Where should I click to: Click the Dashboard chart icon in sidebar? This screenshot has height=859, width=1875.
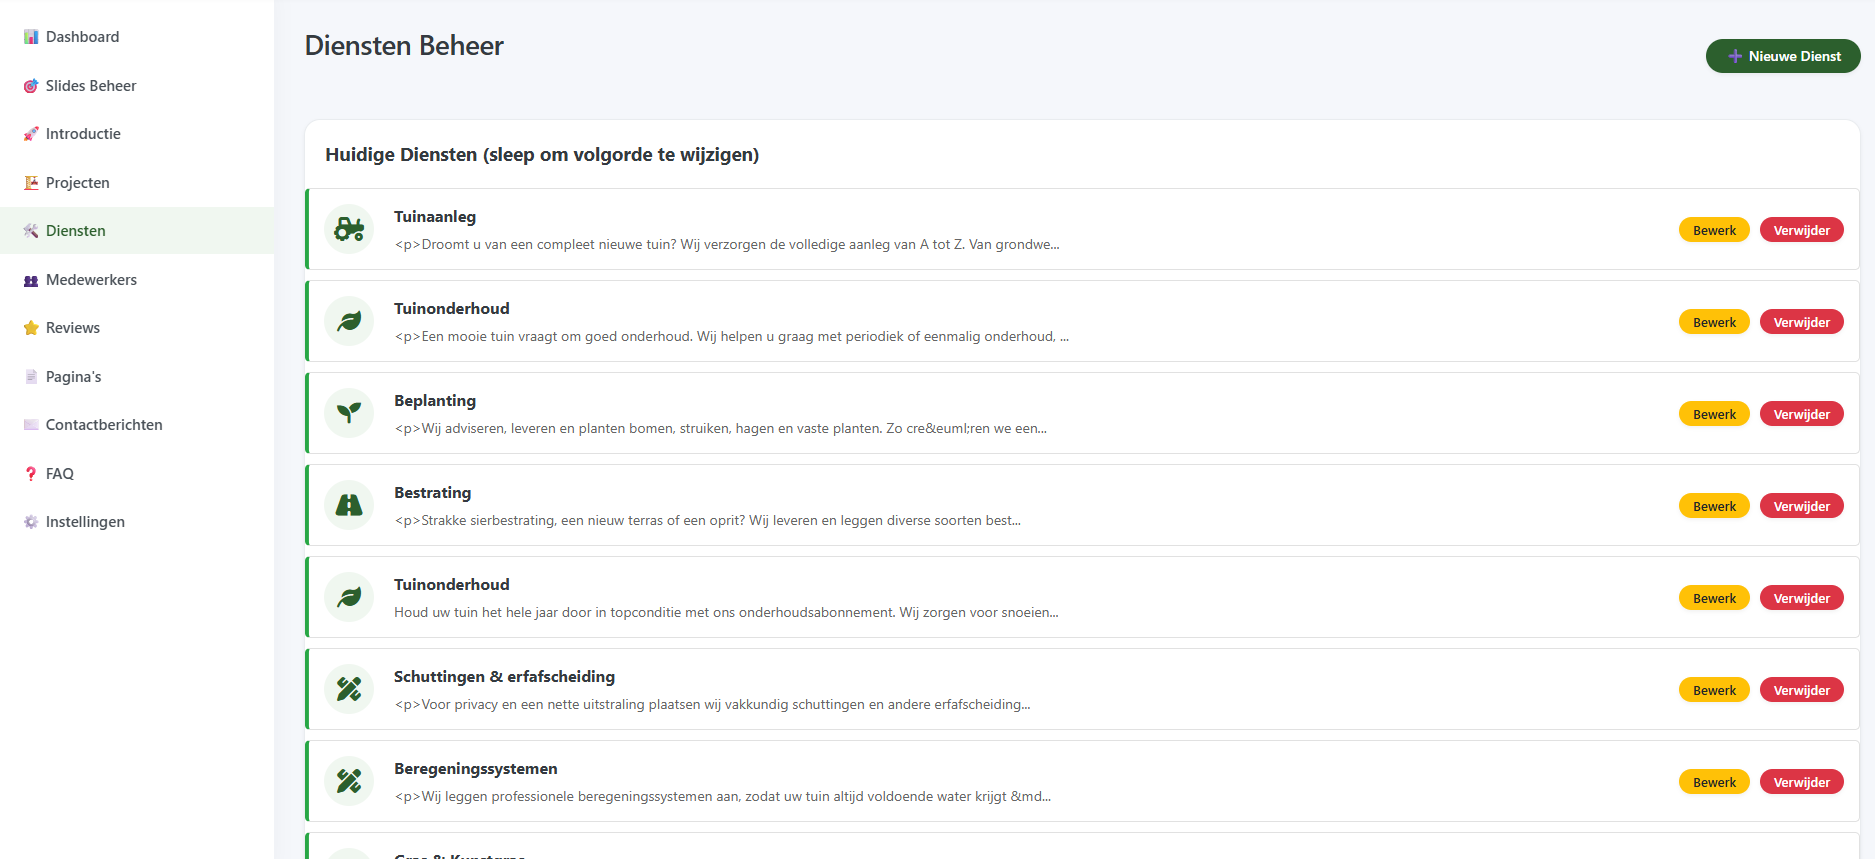pos(31,37)
